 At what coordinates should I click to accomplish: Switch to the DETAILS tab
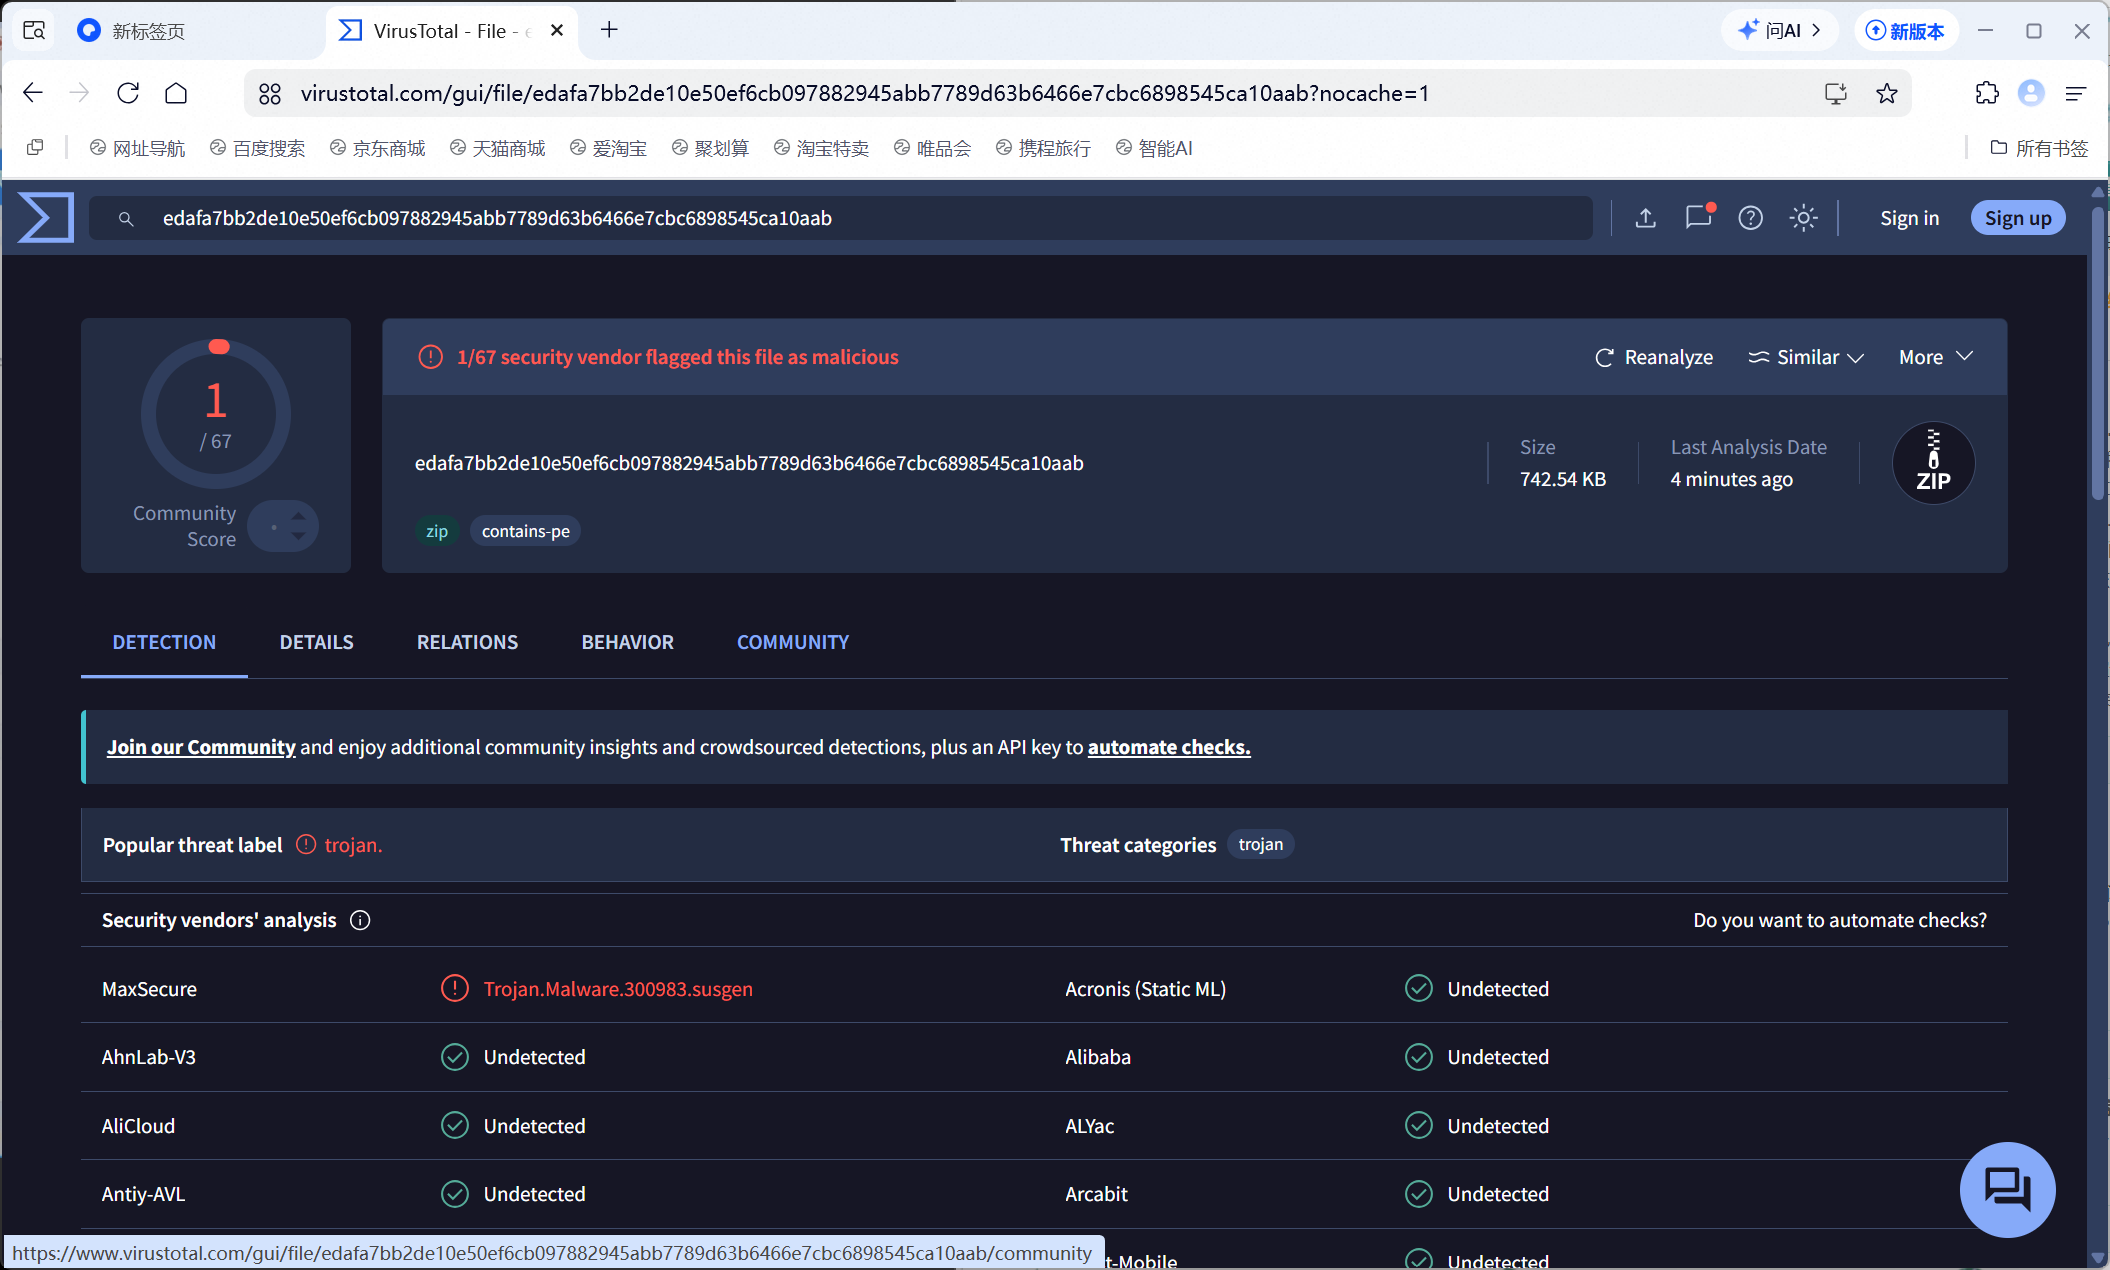point(316,642)
